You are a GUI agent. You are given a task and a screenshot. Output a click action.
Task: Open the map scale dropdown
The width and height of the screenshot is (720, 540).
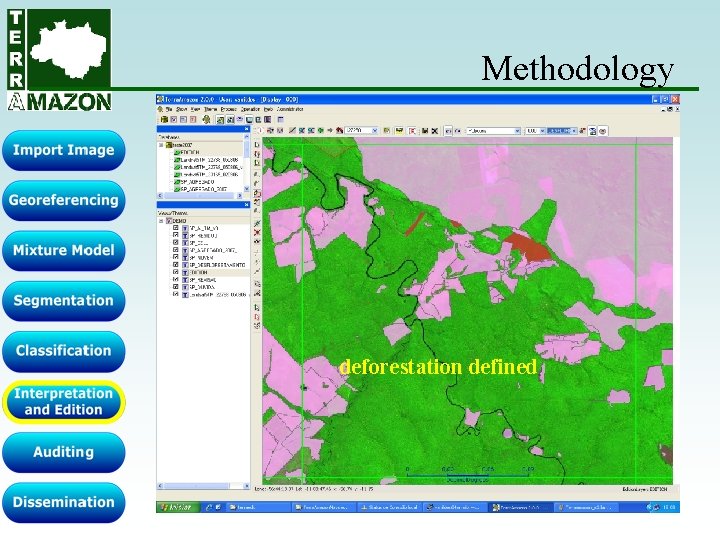[x=375, y=130]
